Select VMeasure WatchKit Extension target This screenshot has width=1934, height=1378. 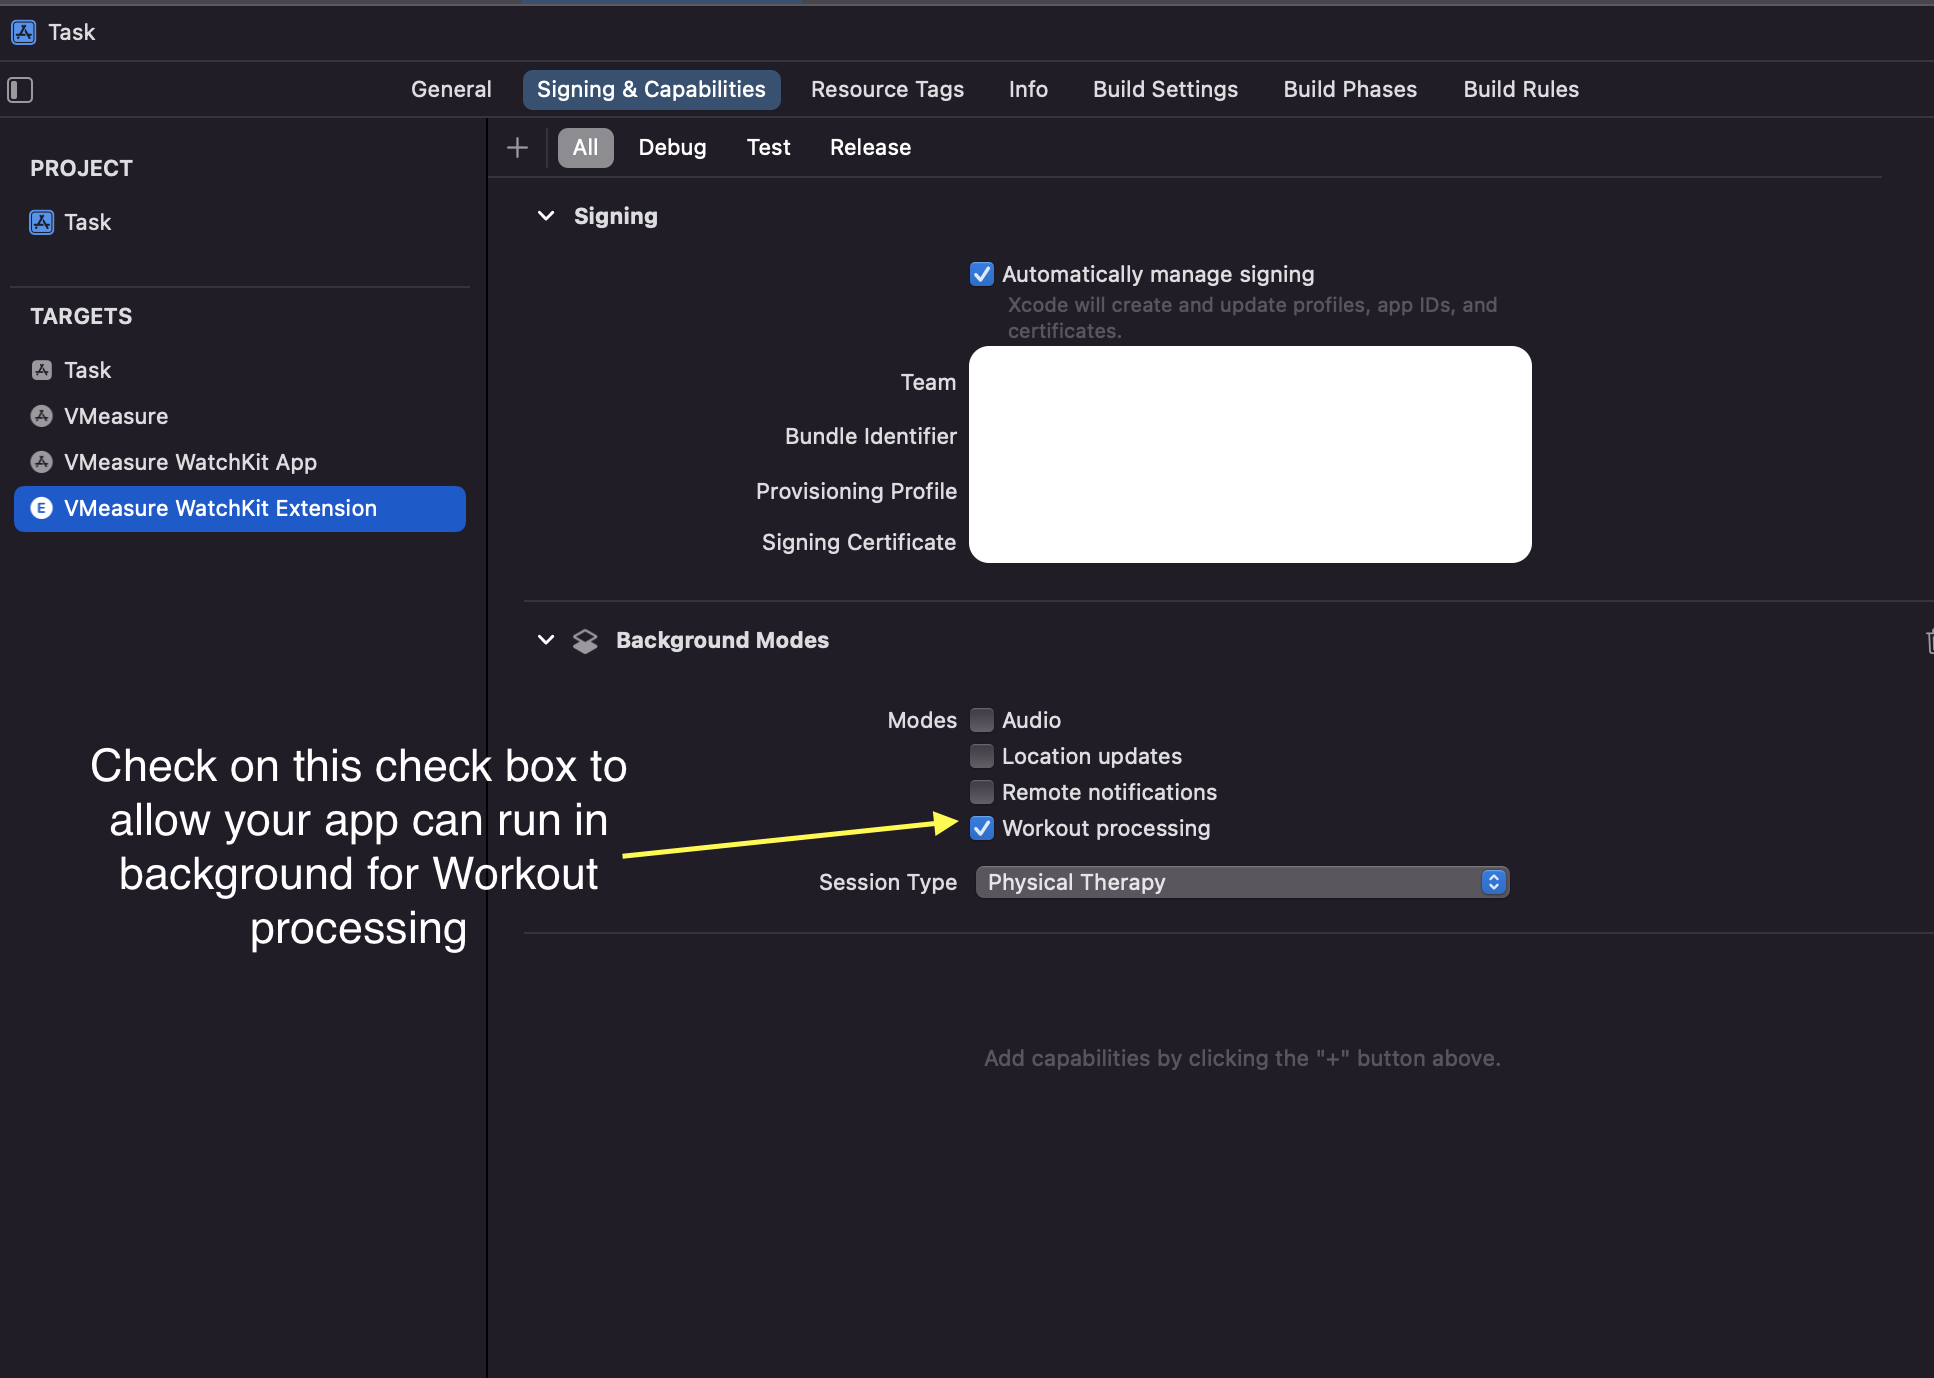click(220, 508)
